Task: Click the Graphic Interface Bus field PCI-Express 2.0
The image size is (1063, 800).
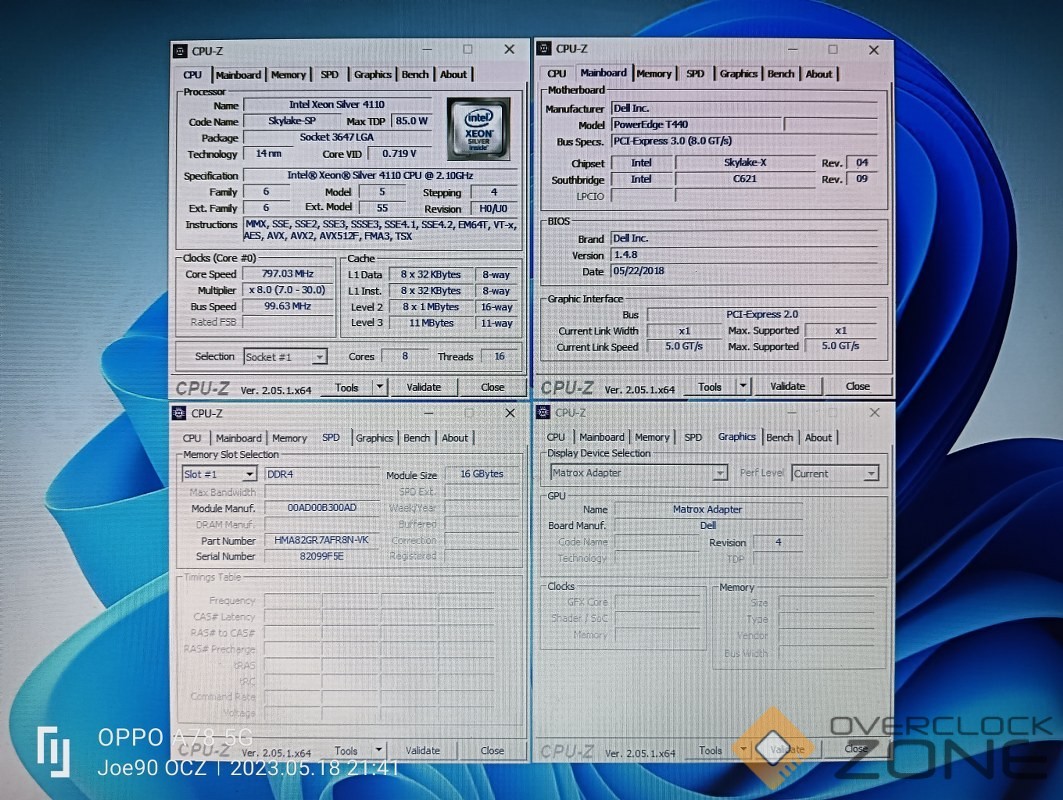Action: pos(762,315)
